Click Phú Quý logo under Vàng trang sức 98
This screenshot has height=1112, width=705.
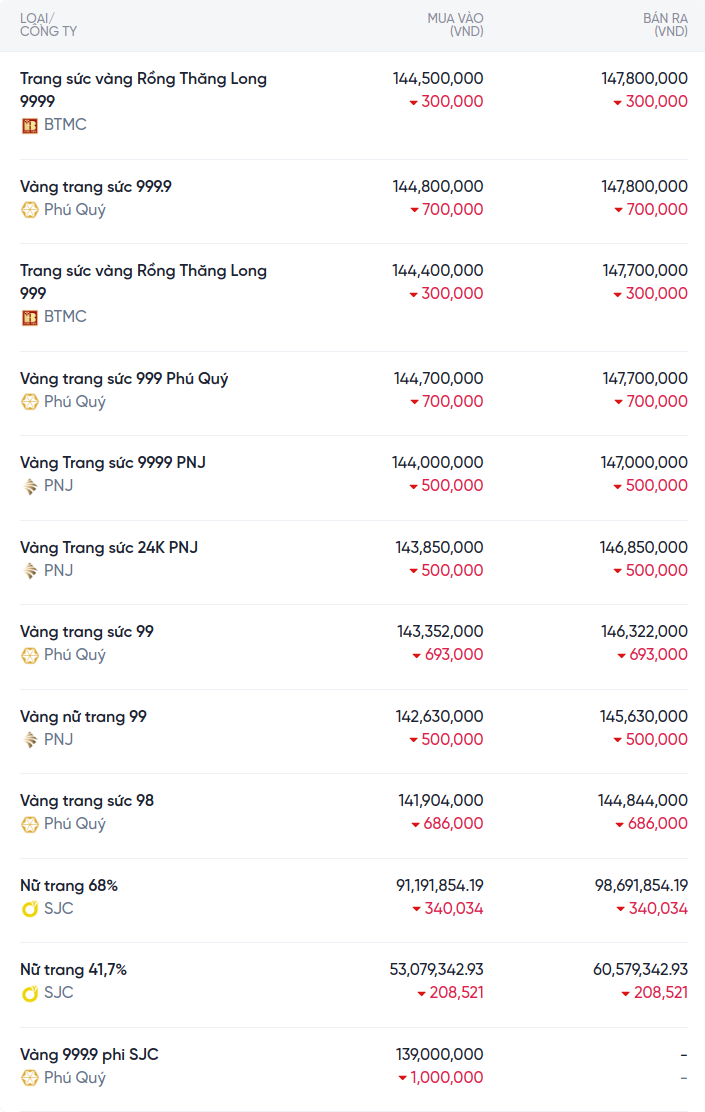coord(30,824)
